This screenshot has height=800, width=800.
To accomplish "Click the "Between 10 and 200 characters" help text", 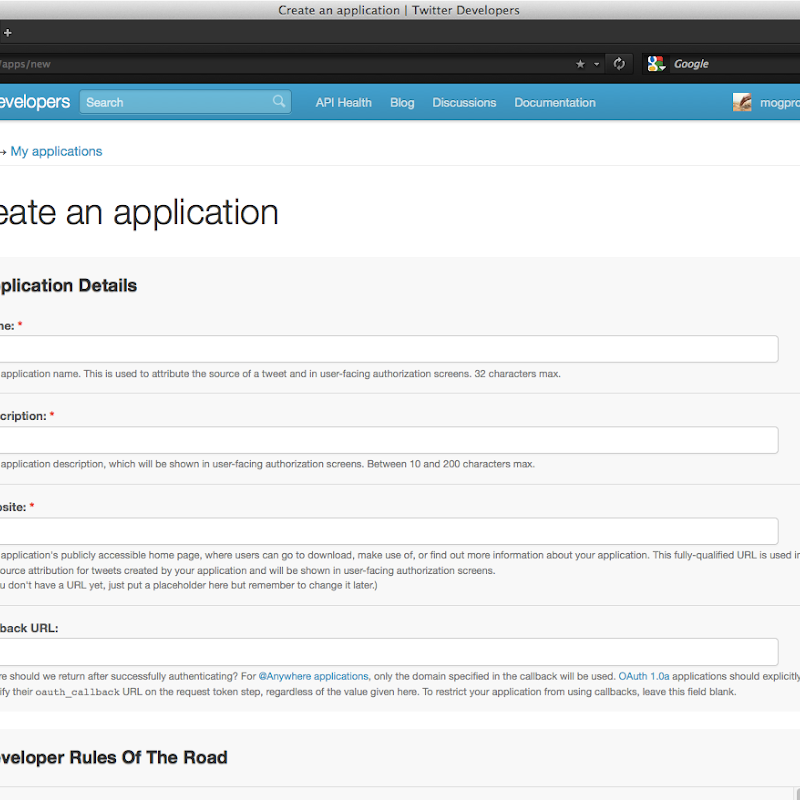I will (267, 464).
